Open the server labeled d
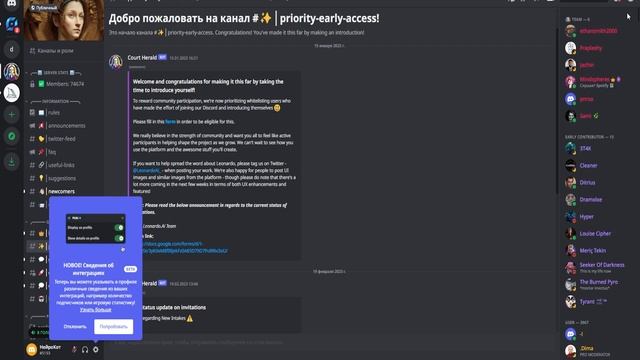The image size is (640, 360). (11, 49)
